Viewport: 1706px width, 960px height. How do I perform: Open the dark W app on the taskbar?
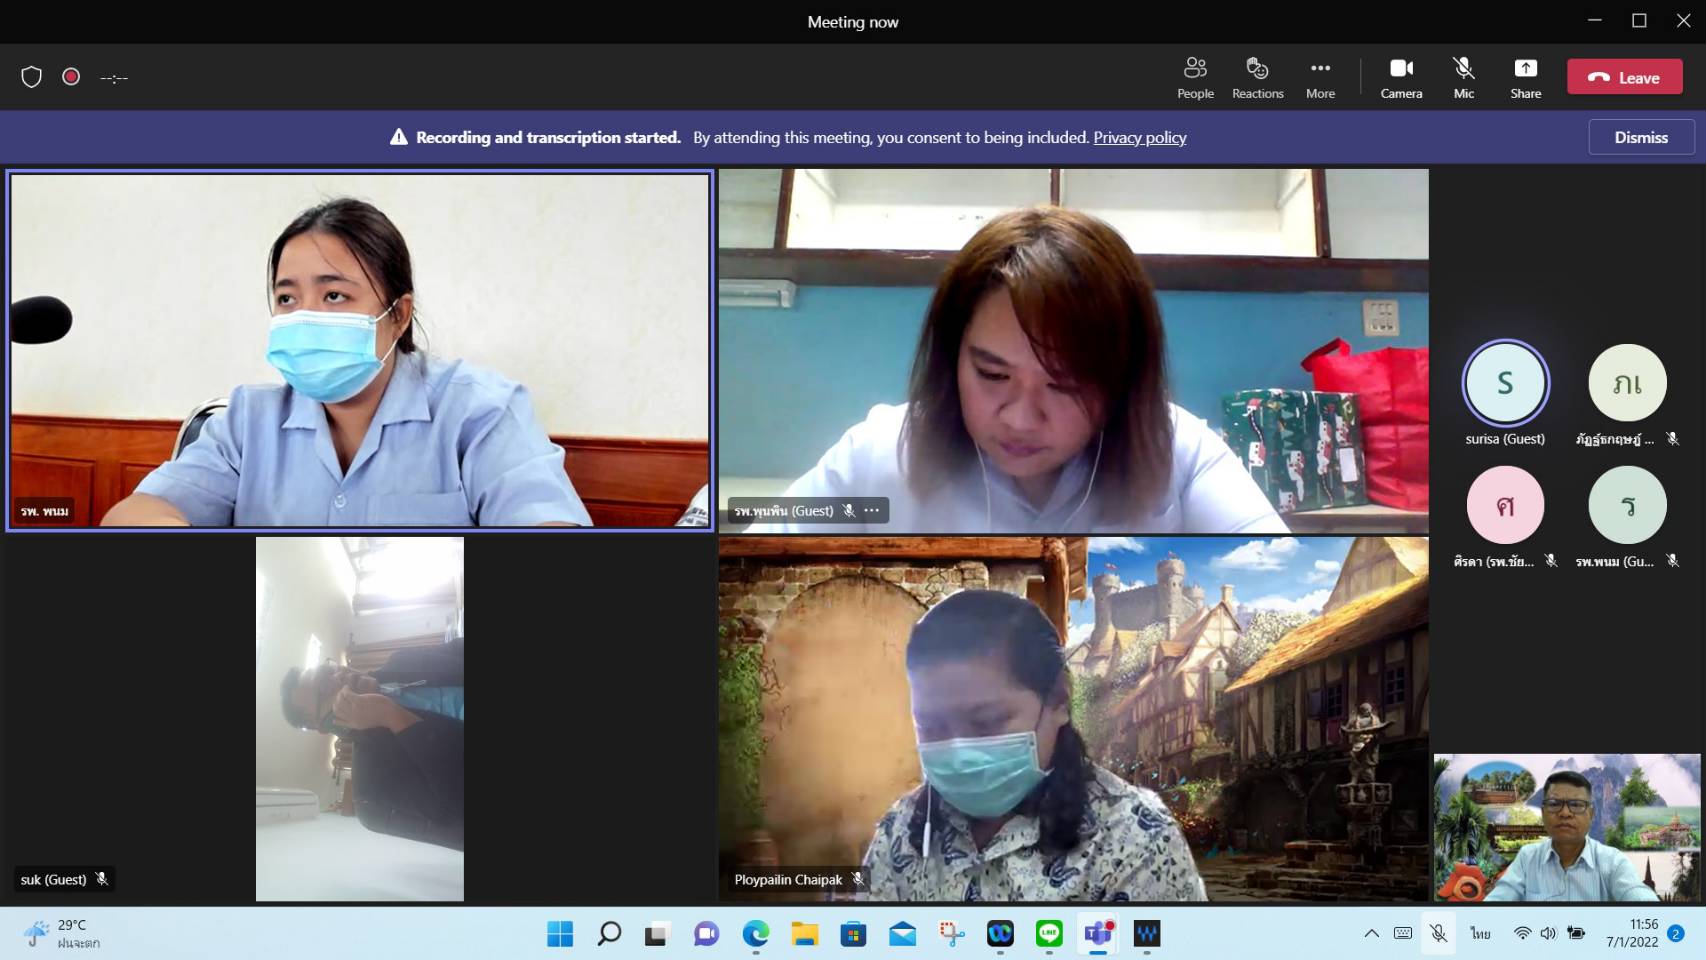pyautogui.click(x=1147, y=934)
